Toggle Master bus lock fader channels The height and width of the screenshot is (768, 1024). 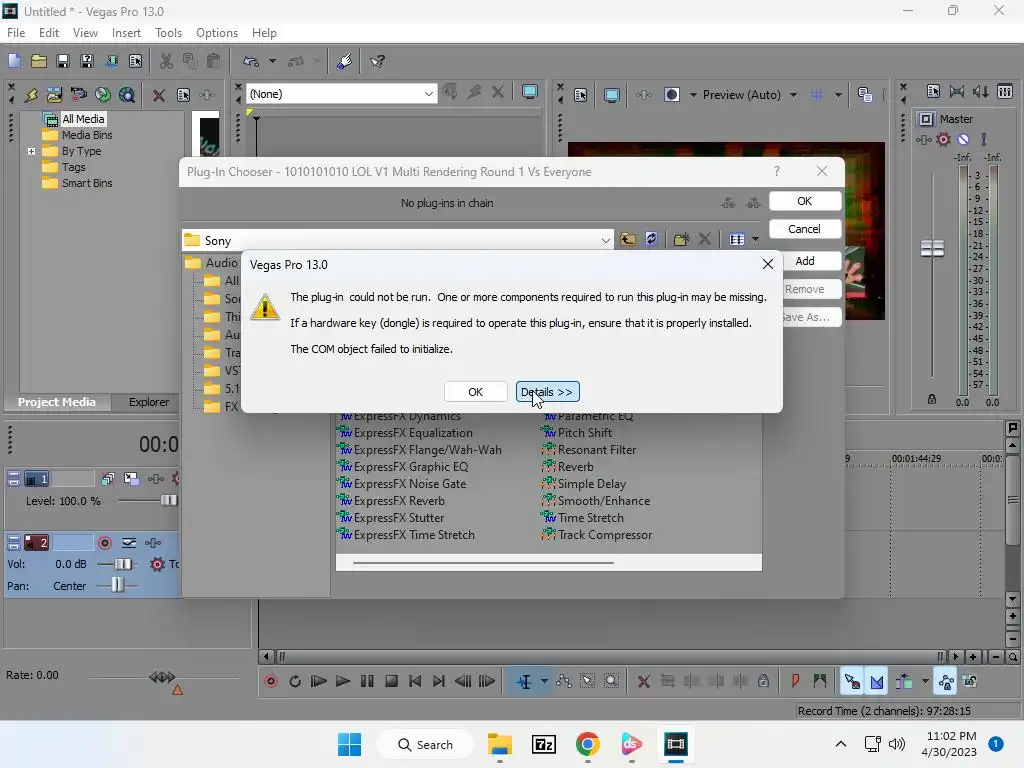931,399
